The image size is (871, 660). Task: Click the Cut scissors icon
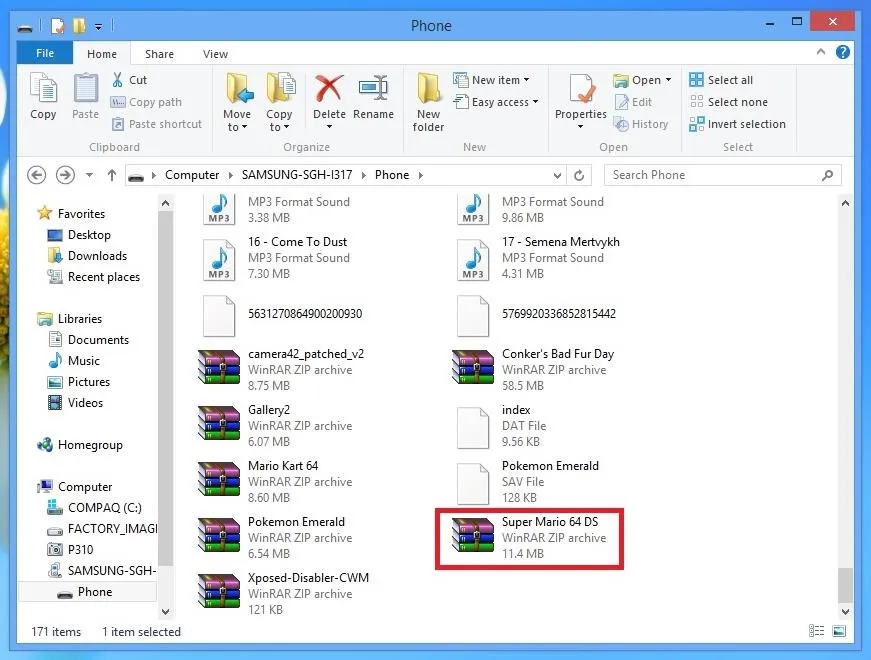(x=117, y=80)
